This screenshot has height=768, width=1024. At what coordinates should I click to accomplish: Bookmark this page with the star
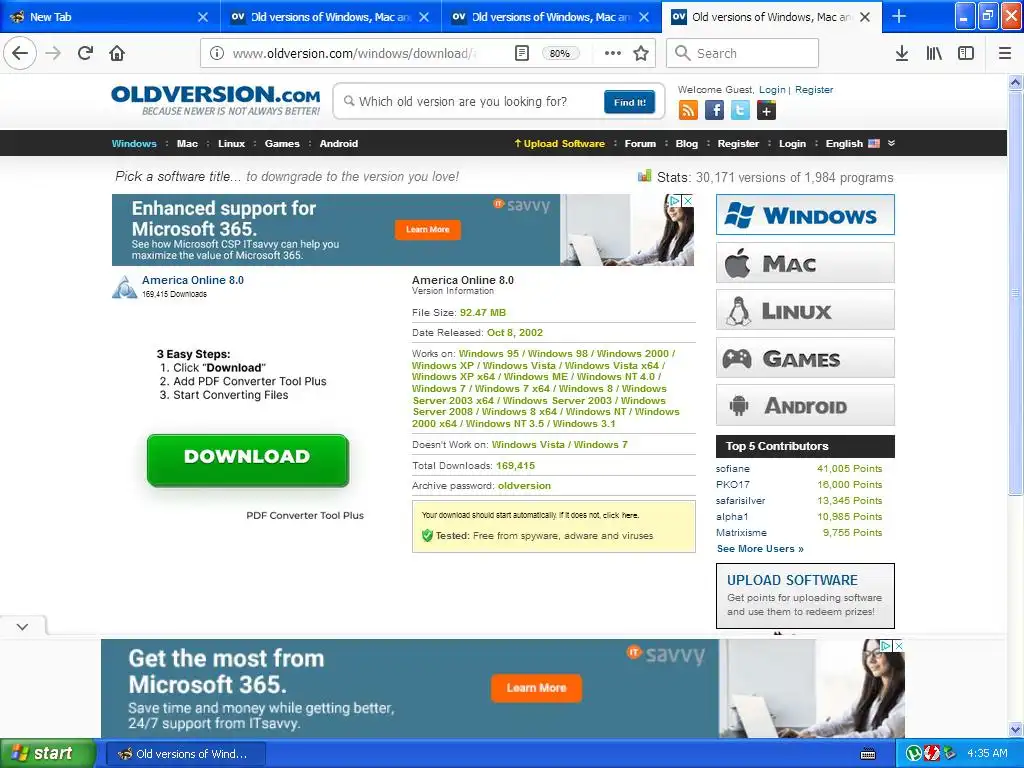[641, 53]
